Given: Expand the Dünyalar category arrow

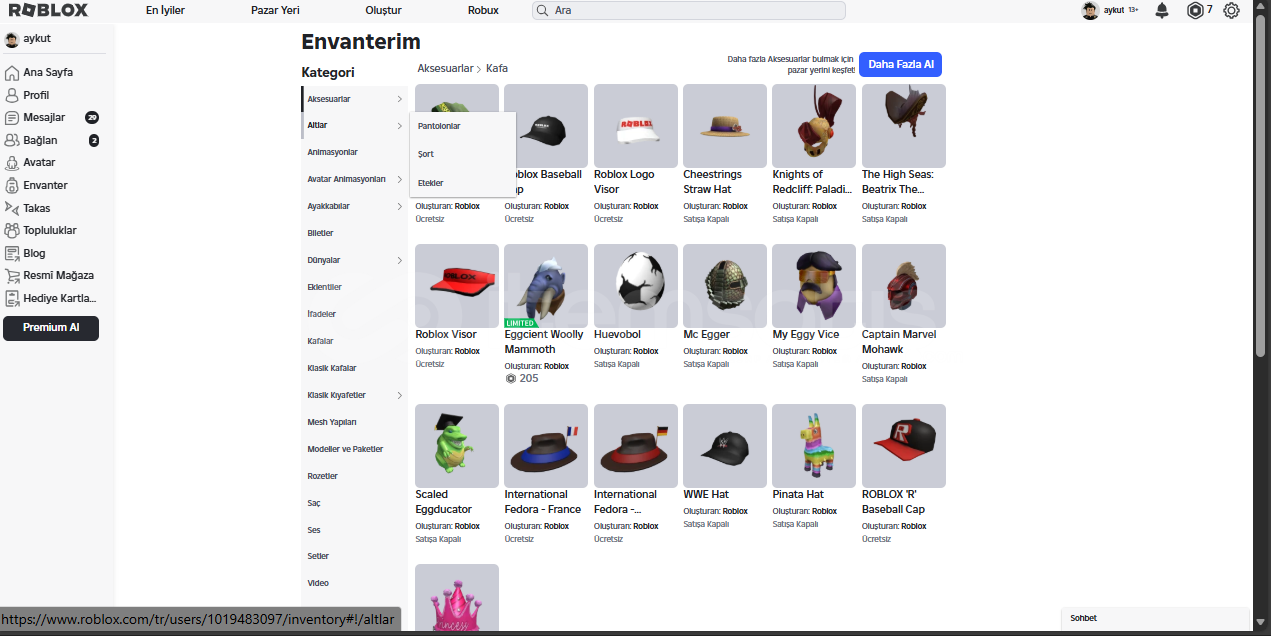Looking at the screenshot, I should pos(399,260).
